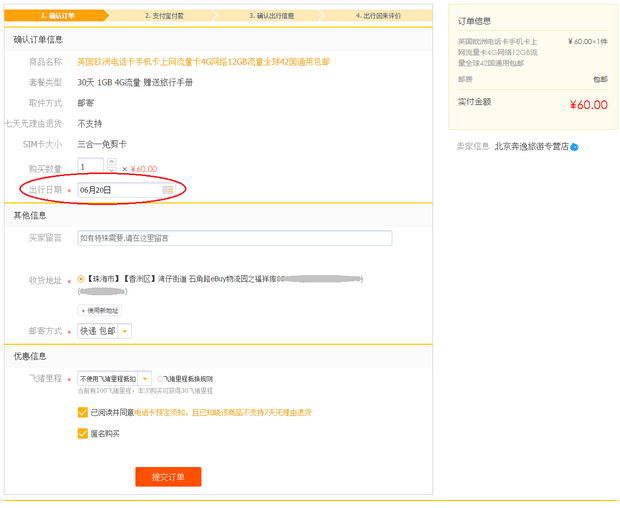The width and height of the screenshot is (620, 508).
Task: Toggle the 已阅读并同意 agreement checkbox
Action: pyautogui.click(x=83, y=412)
